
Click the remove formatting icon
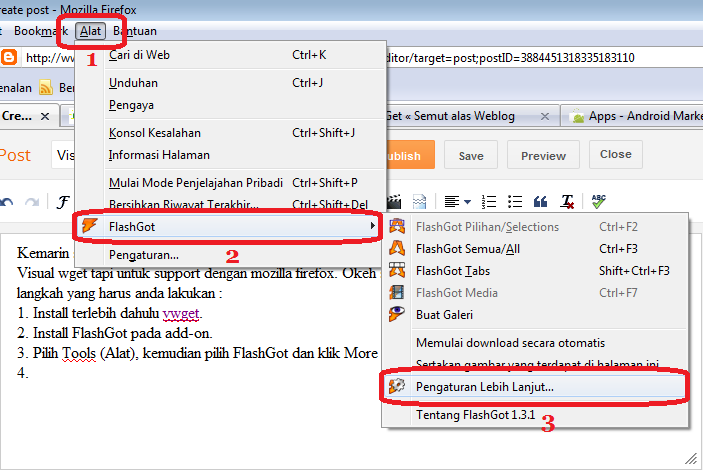tap(567, 202)
